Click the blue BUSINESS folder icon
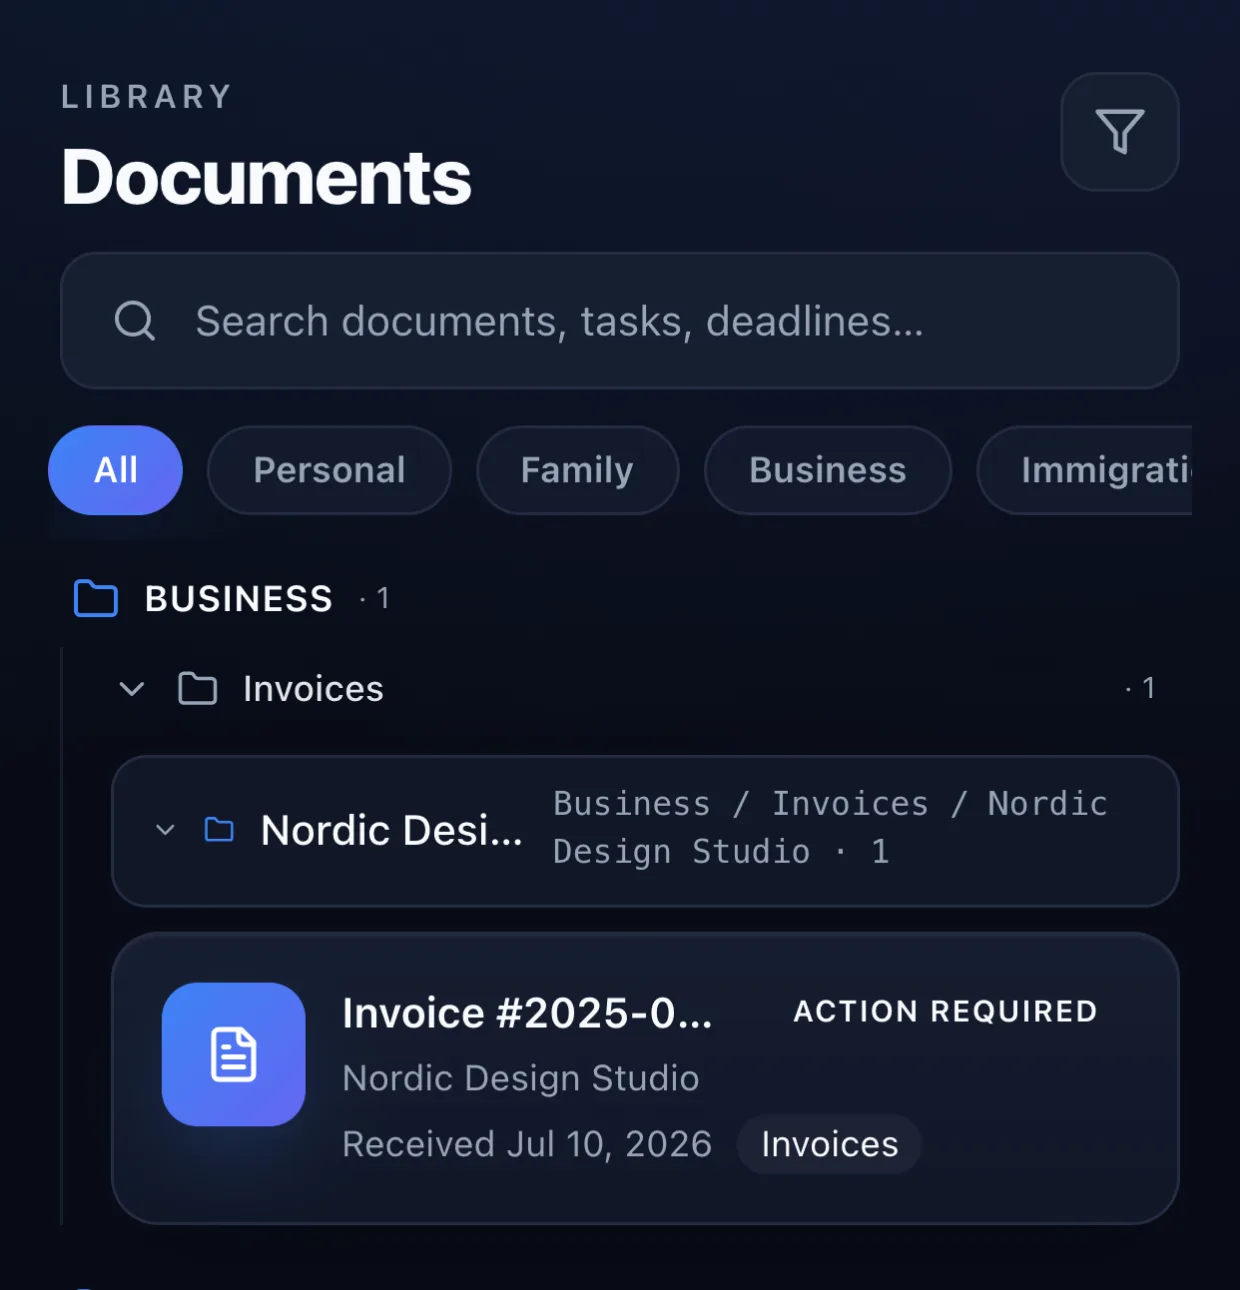This screenshot has width=1240, height=1290. click(x=96, y=598)
